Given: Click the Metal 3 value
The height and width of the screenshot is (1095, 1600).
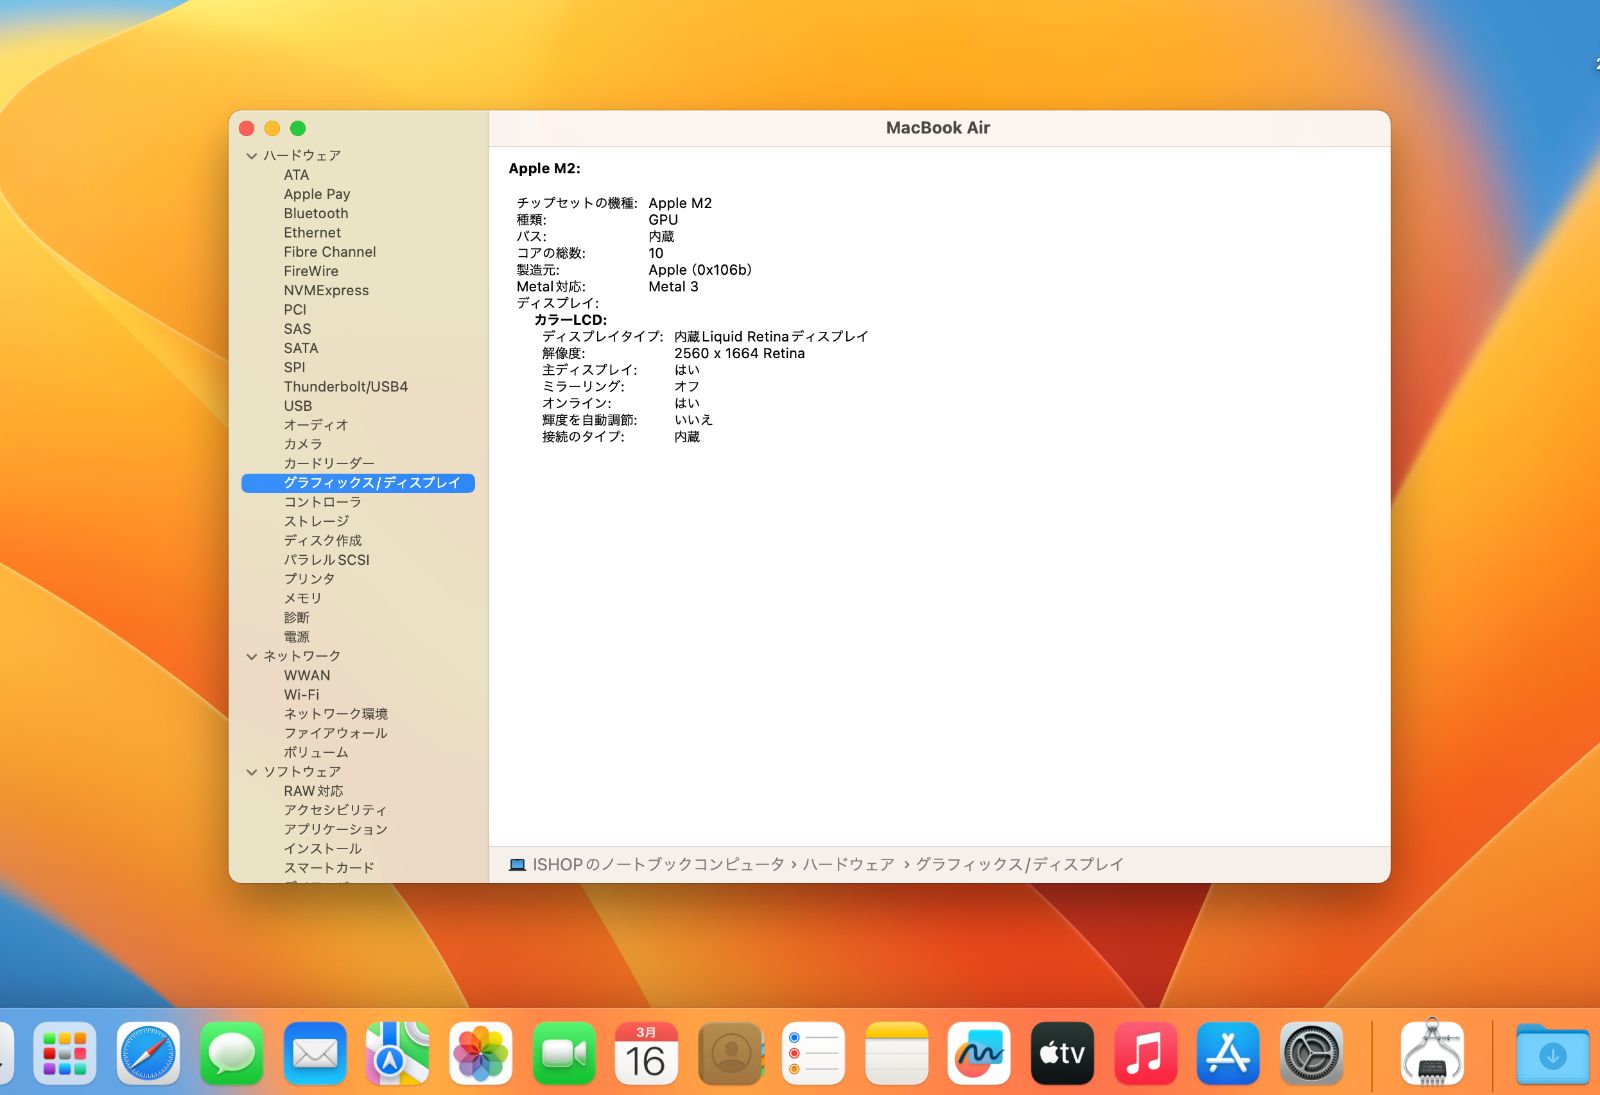Looking at the screenshot, I should tap(673, 287).
